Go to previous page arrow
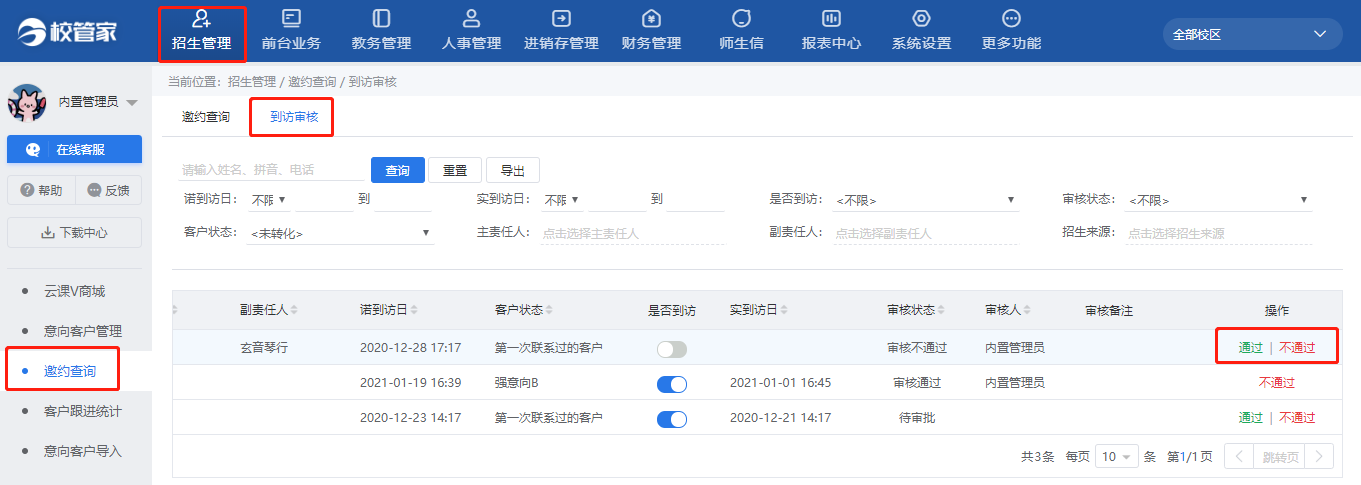Viewport: 1361px width, 485px height. point(1239,456)
